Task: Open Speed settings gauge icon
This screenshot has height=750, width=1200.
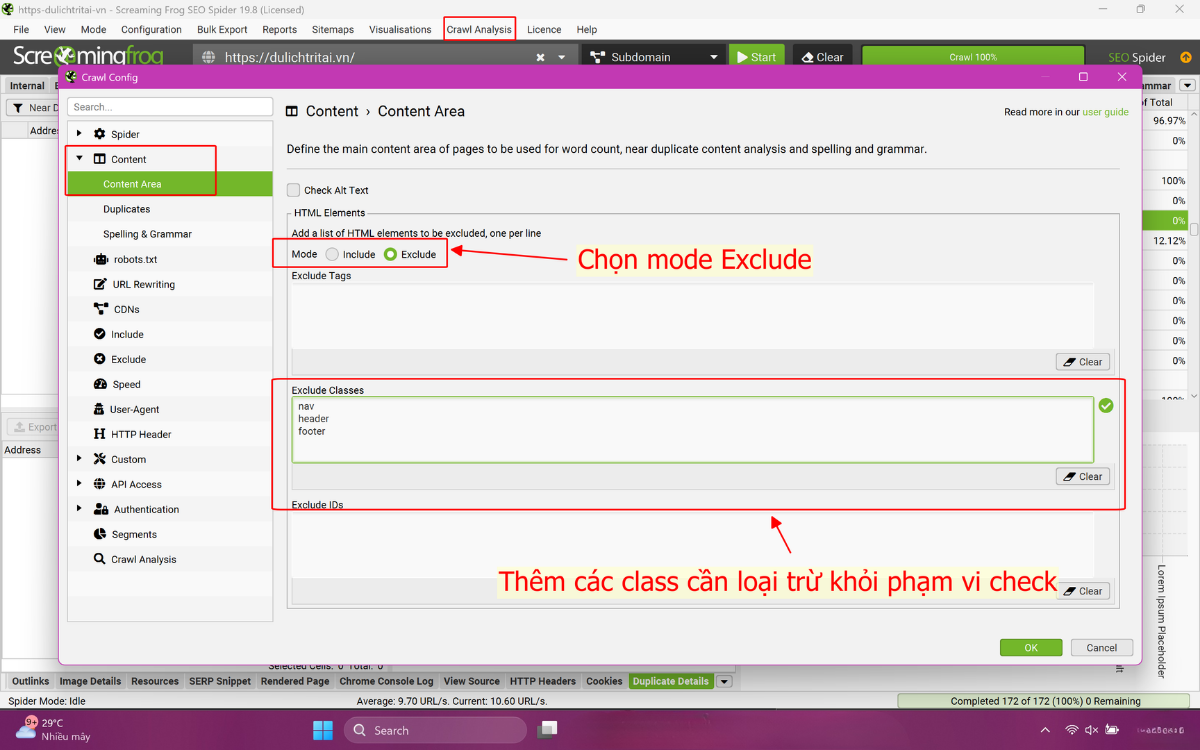Action: click(x=100, y=384)
